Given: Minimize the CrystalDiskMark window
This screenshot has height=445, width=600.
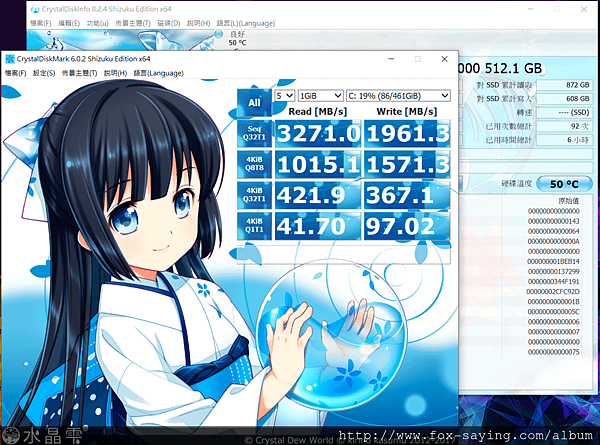Looking at the screenshot, I should [391, 59].
